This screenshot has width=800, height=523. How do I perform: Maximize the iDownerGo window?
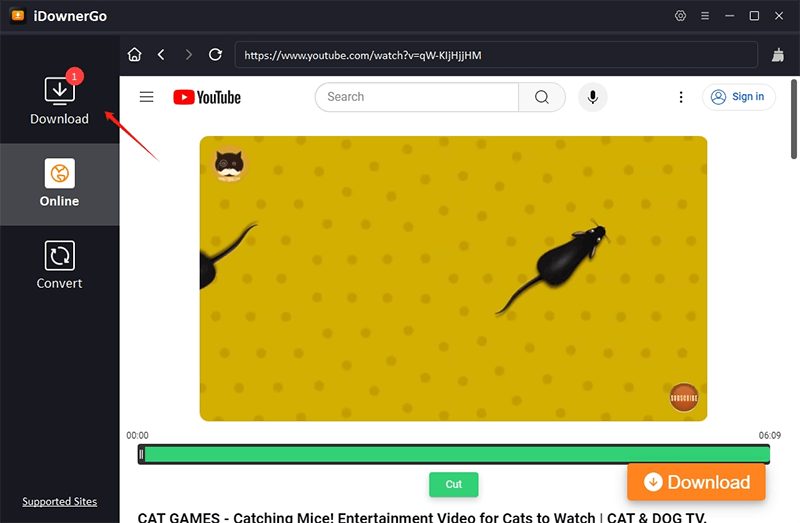tap(754, 16)
